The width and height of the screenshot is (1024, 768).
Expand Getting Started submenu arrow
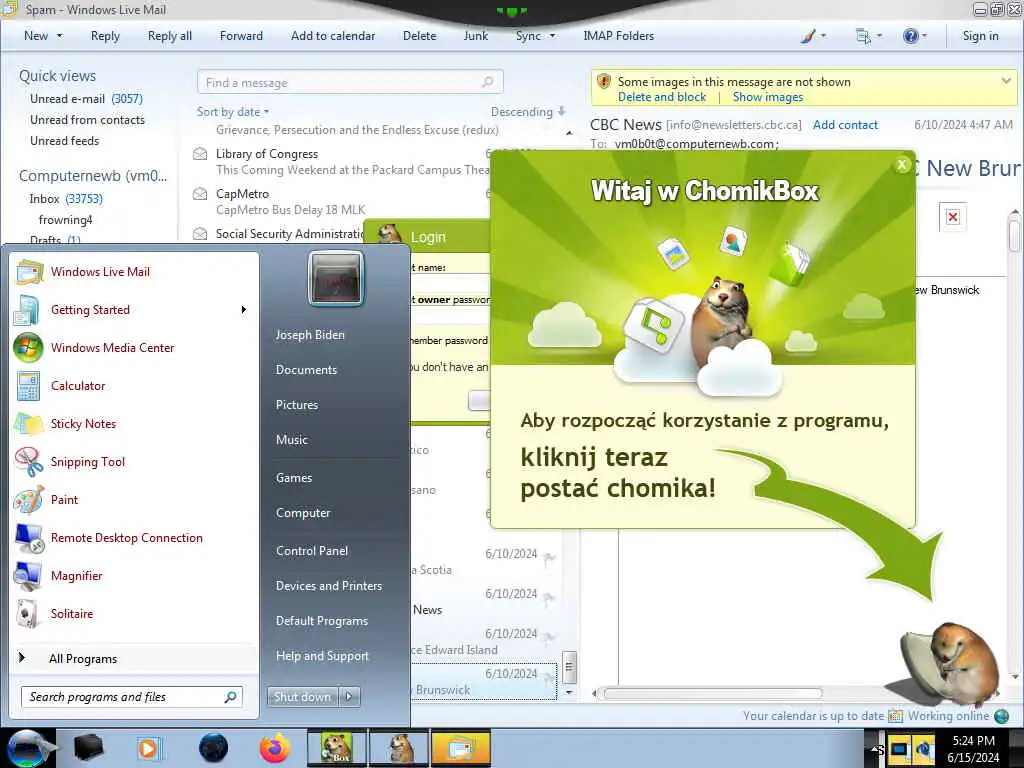pyautogui.click(x=244, y=310)
